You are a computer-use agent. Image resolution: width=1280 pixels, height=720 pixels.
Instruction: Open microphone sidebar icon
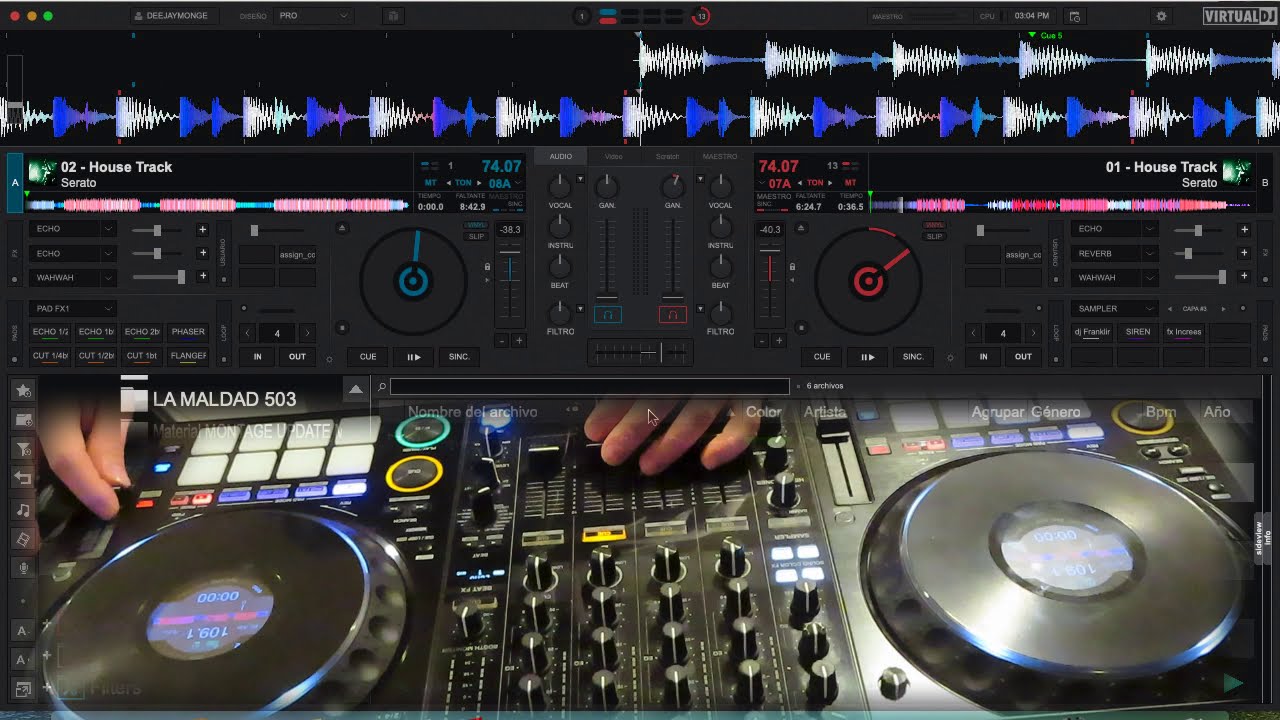[x=23, y=569]
